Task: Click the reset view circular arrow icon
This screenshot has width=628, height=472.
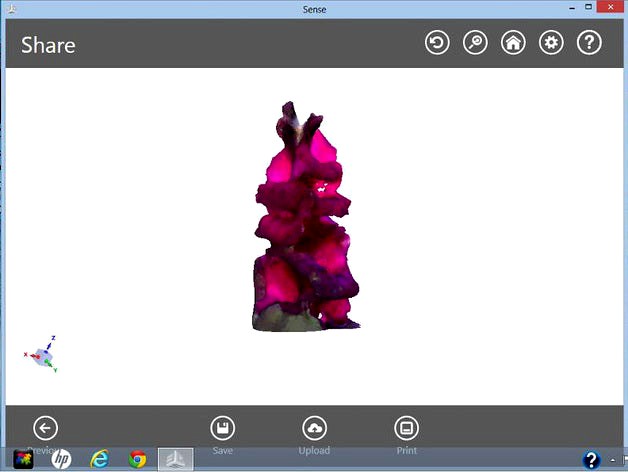Action: [x=437, y=43]
